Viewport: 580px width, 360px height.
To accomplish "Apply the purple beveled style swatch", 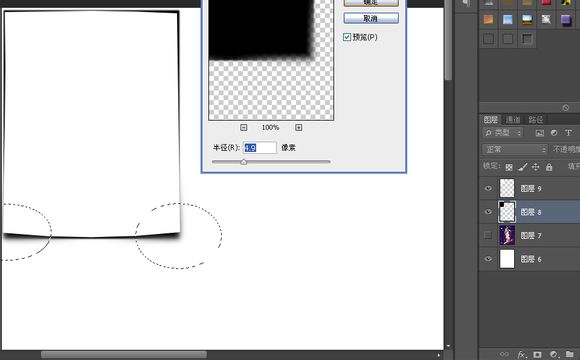I will (x=566, y=19).
